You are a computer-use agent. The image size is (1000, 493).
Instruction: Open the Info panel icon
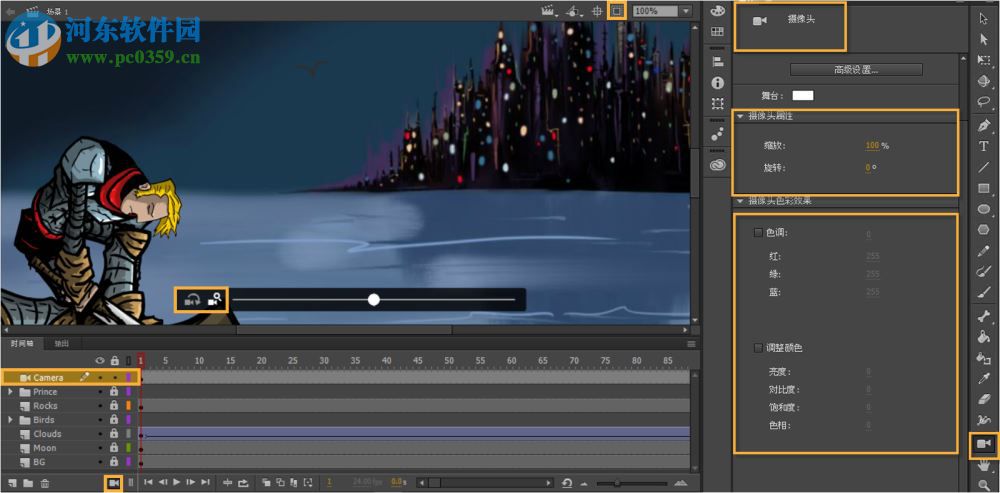coord(717,83)
